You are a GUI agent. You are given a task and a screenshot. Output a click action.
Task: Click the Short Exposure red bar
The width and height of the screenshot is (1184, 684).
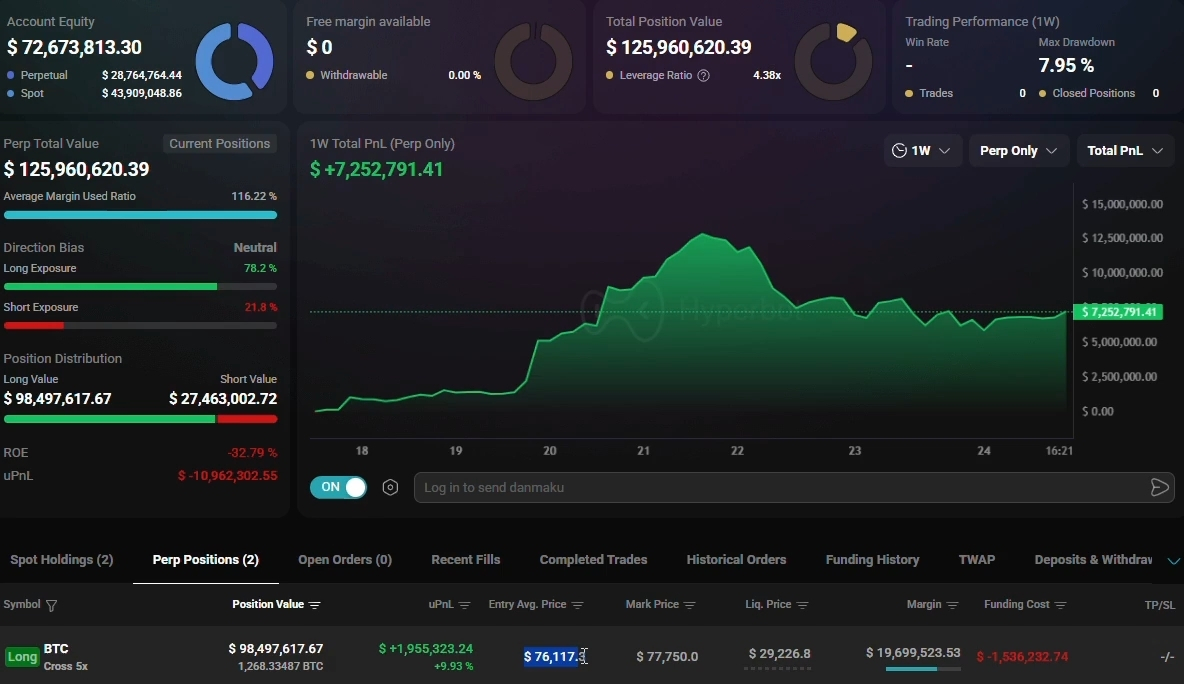pyautogui.click(x=34, y=326)
